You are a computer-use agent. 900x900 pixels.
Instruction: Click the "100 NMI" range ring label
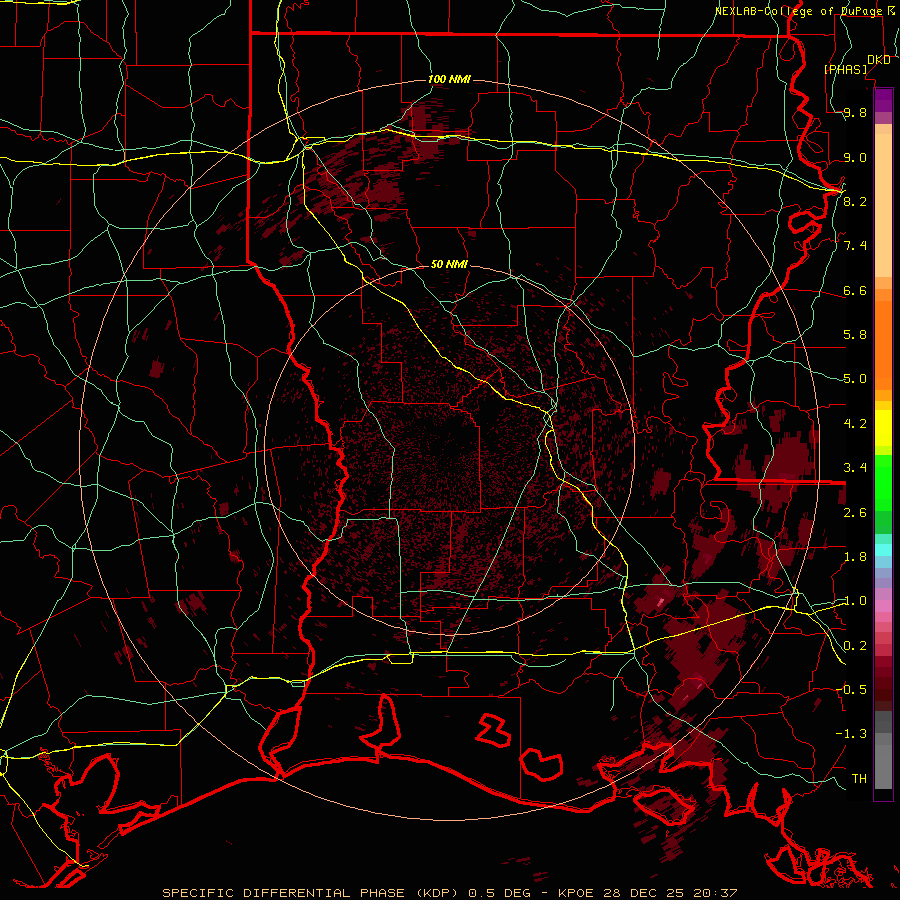pos(449,79)
